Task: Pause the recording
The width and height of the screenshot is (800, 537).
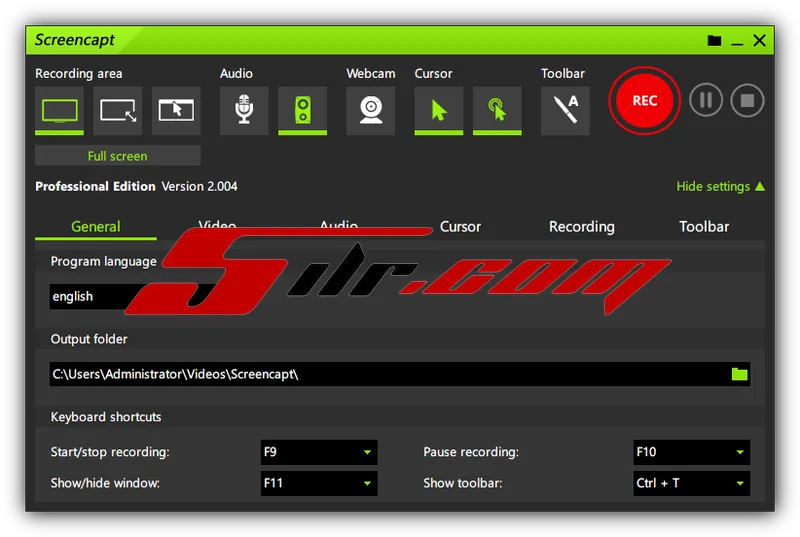Action: pos(706,100)
